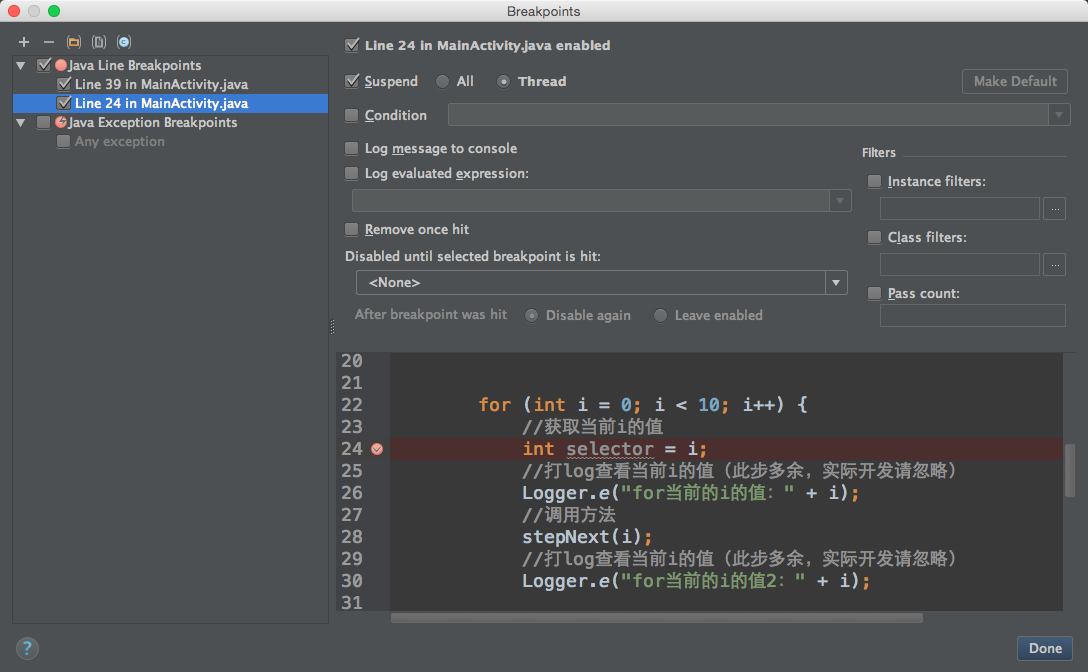
Task: Collapse Java Line Breakpoints tree node
Action: coord(21,66)
